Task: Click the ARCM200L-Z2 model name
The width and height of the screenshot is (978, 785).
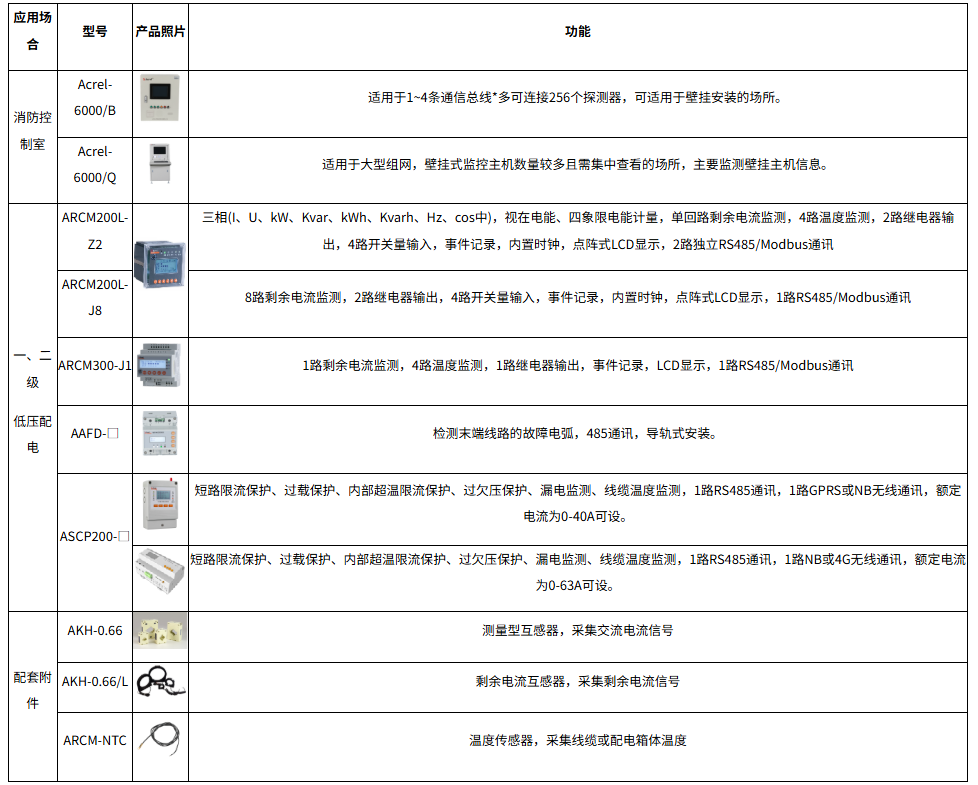Action: pos(95,230)
